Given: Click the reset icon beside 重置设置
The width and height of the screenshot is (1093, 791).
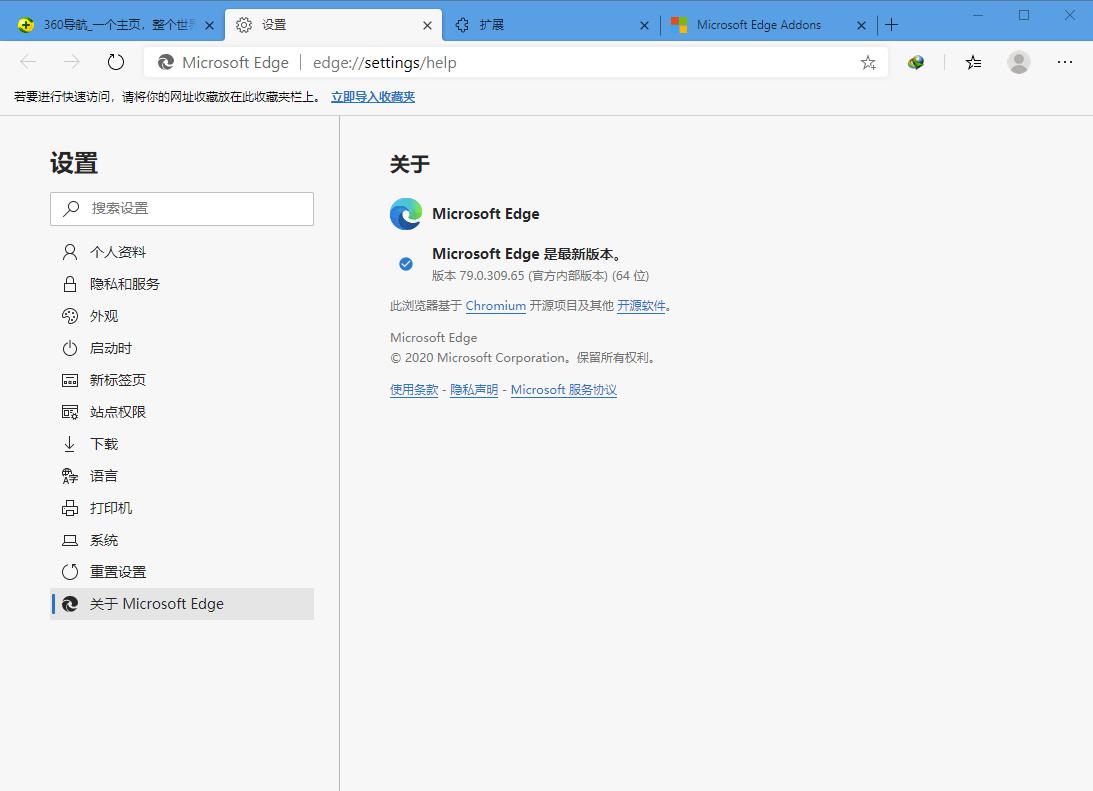Looking at the screenshot, I should point(70,572).
